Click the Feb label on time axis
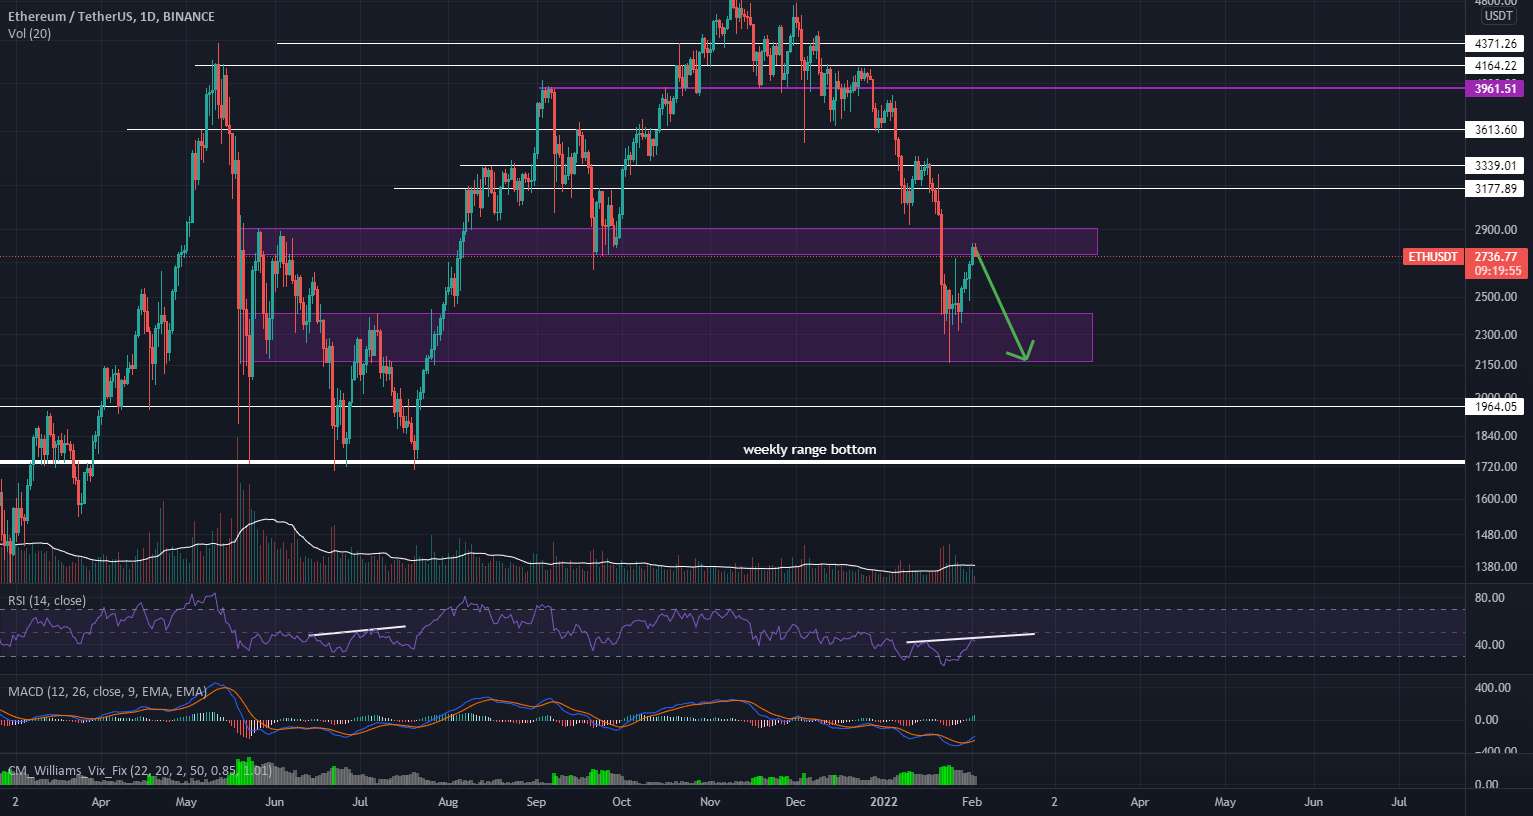 pyautogui.click(x=970, y=802)
